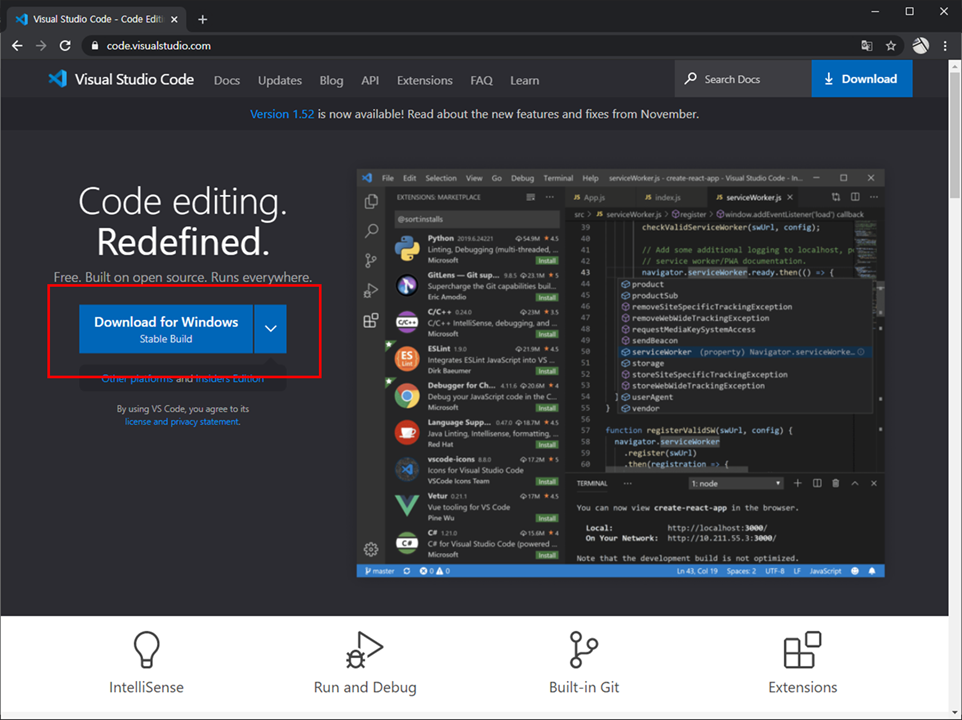Click the padlock site info icon
Screen dimensions: 962x720
pyautogui.click(x=94, y=45)
